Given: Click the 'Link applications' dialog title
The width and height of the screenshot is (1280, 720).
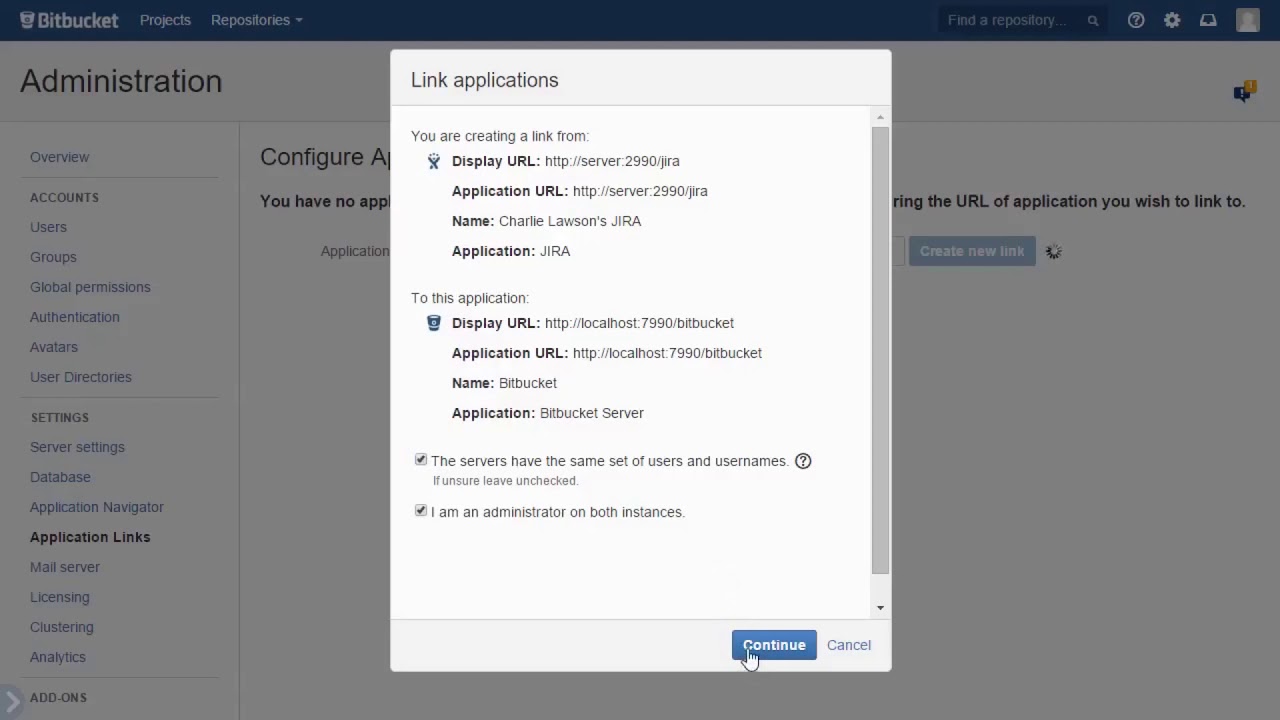Looking at the screenshot, I should coord(485,80).
